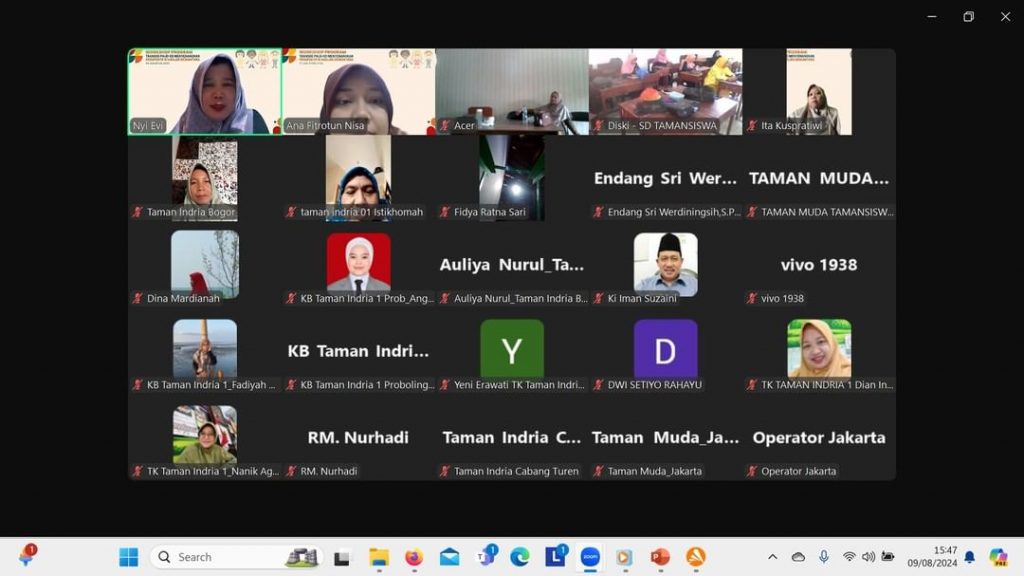Expand the hidden system tray icons

point(772,557)
